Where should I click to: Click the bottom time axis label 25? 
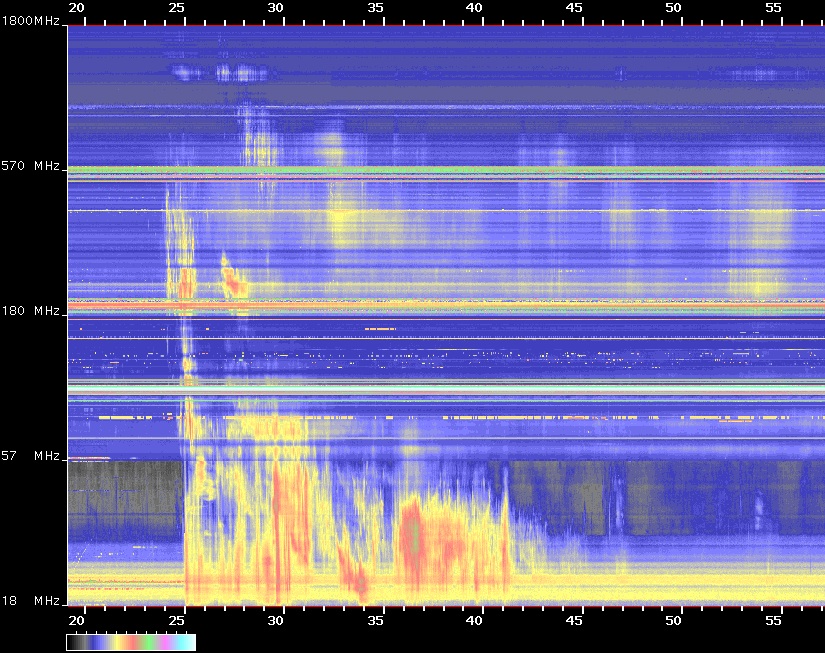(x=177, y=620)
